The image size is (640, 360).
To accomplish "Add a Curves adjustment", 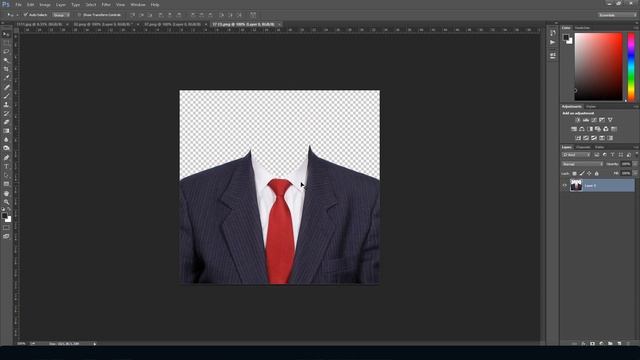I will pos(594,120).
